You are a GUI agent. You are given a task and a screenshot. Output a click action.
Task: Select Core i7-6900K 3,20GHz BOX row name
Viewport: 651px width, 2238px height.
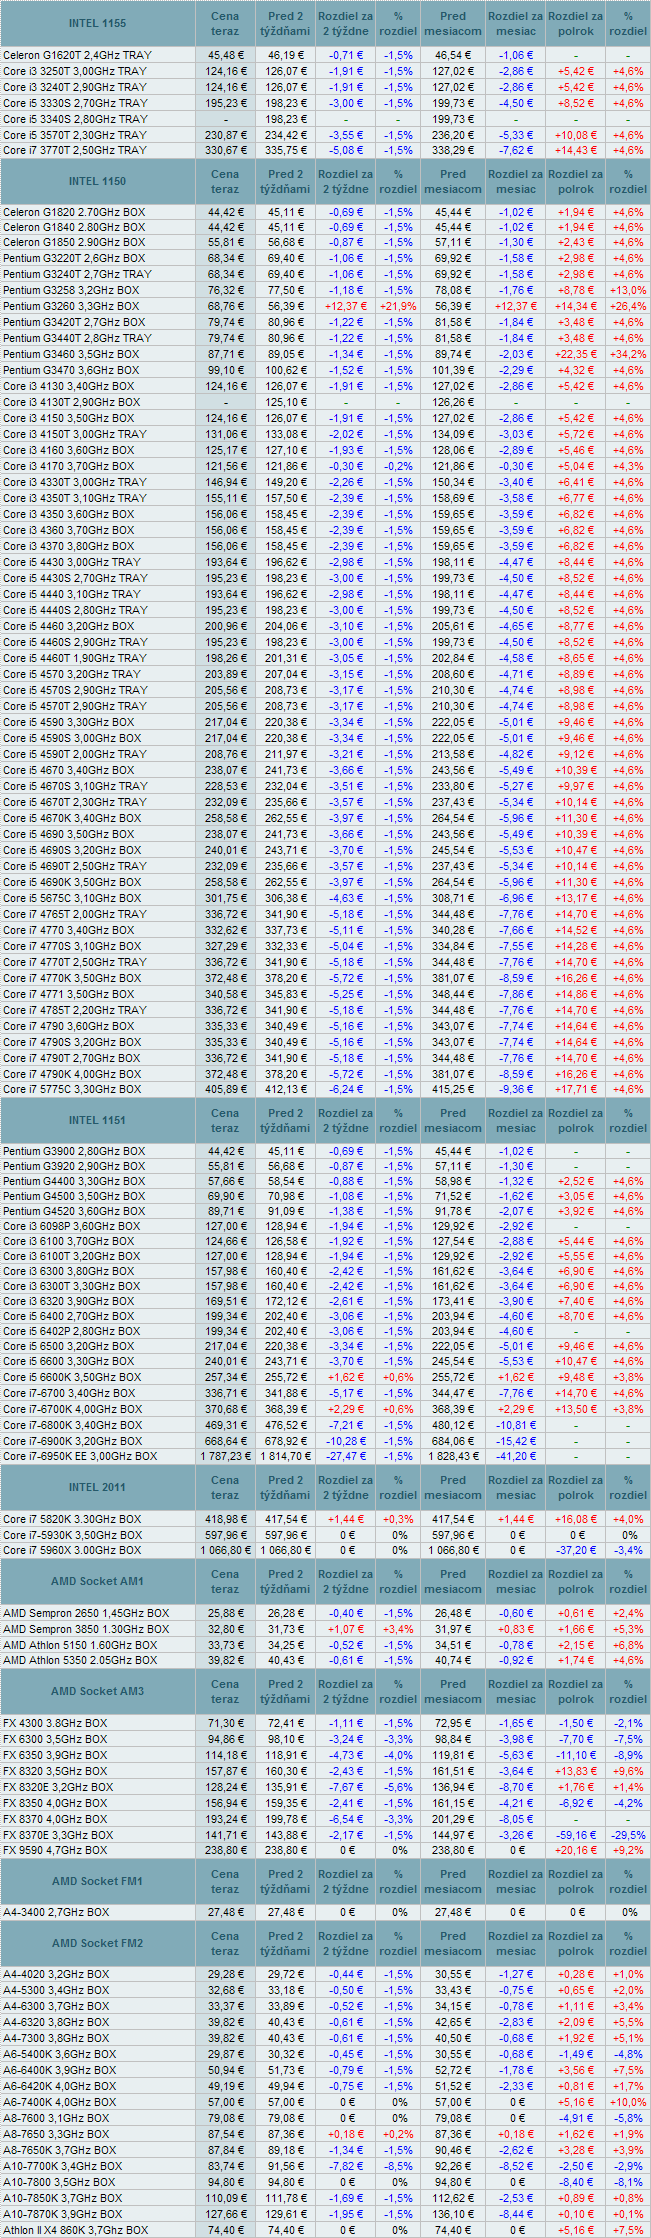pyautogui.click(x=72, y=1441)
